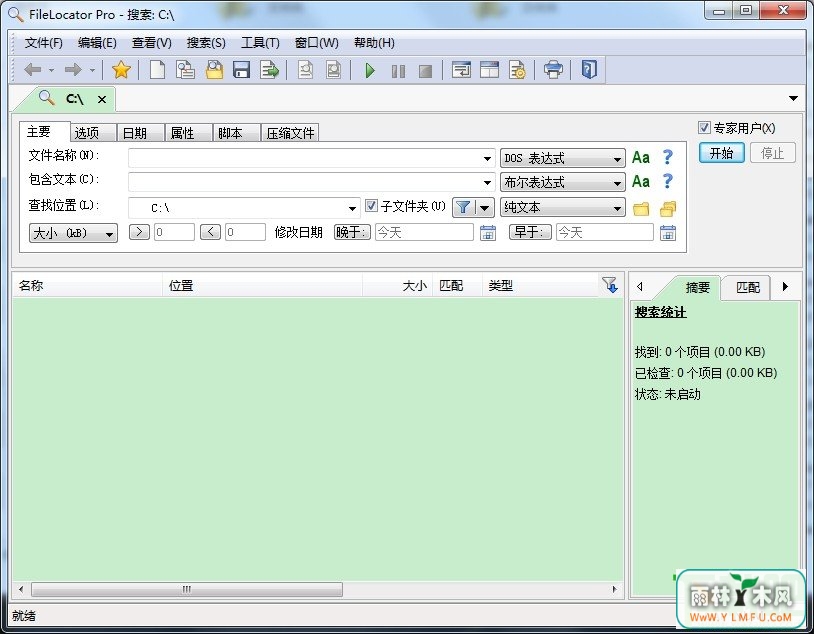The width and height of the screenshot is (814, 634).
Task: Toggle the less-than size button
Action: click(210, 232)
